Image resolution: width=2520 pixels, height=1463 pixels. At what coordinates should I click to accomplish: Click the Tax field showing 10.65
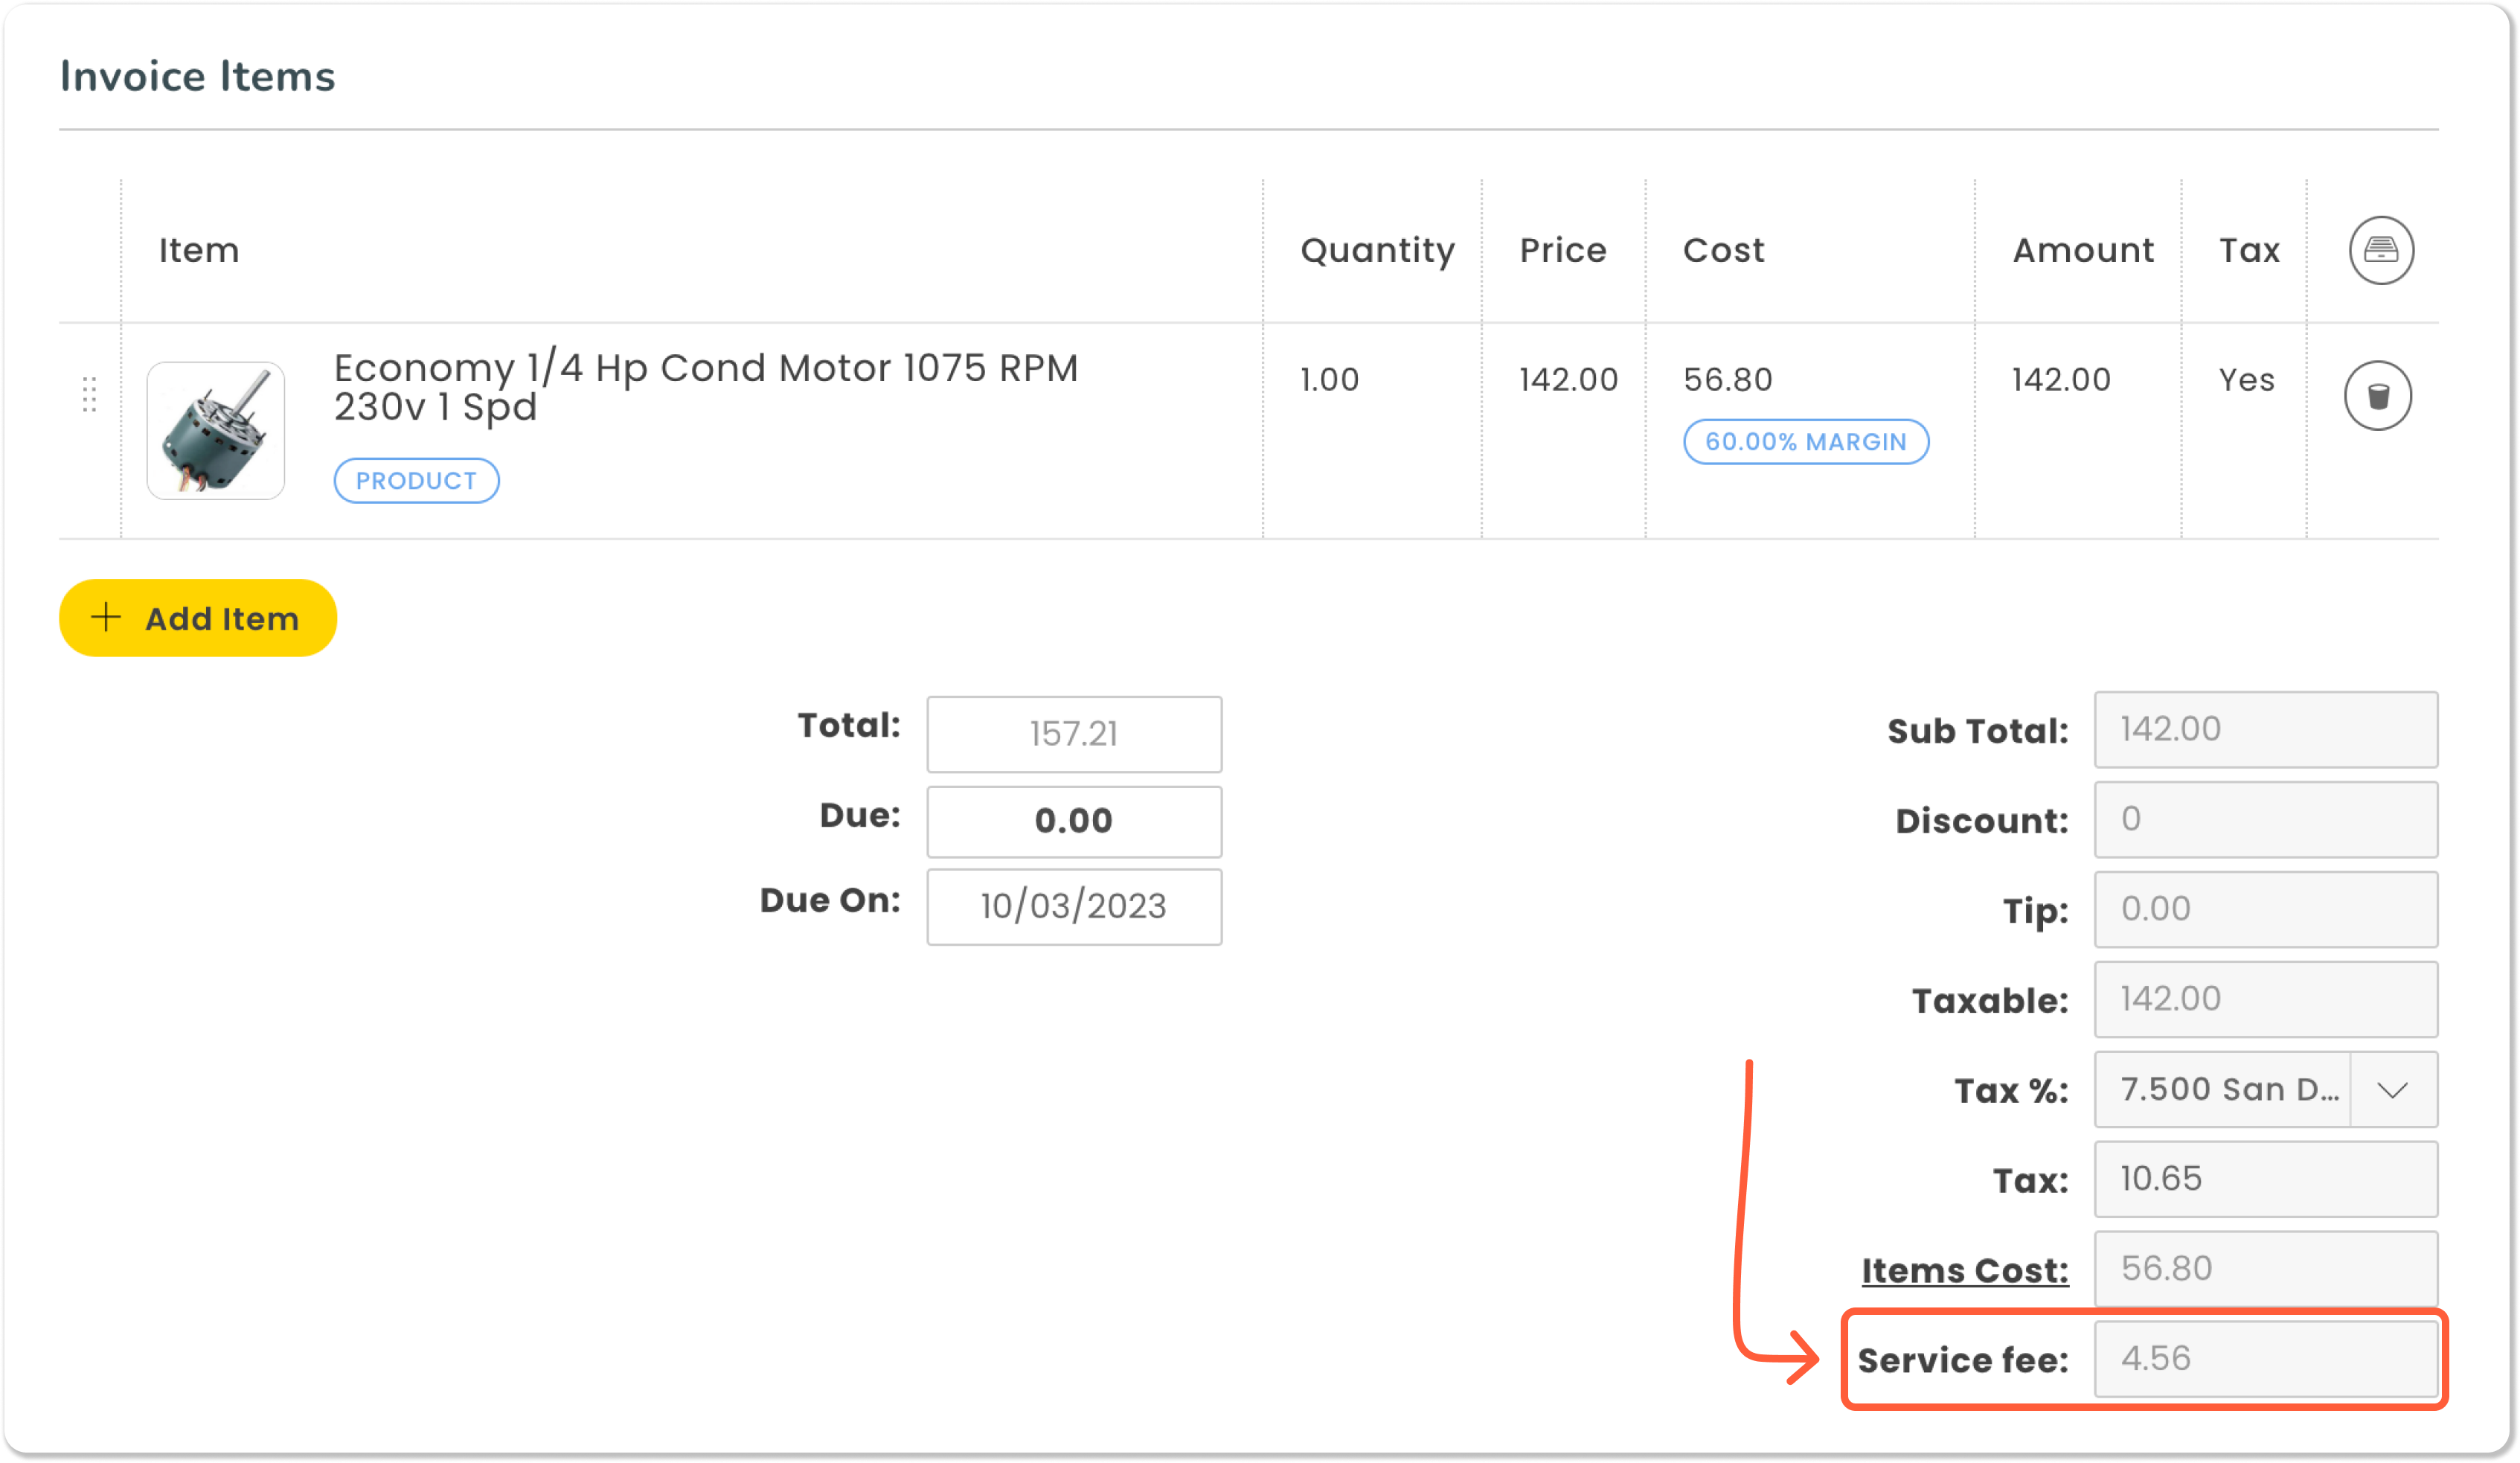(2265, 1179)
